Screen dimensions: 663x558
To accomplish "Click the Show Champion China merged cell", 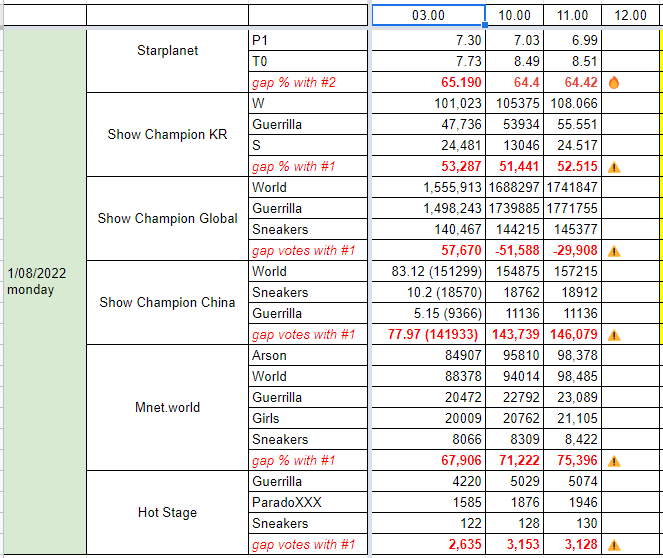I will tap(167, 303).
